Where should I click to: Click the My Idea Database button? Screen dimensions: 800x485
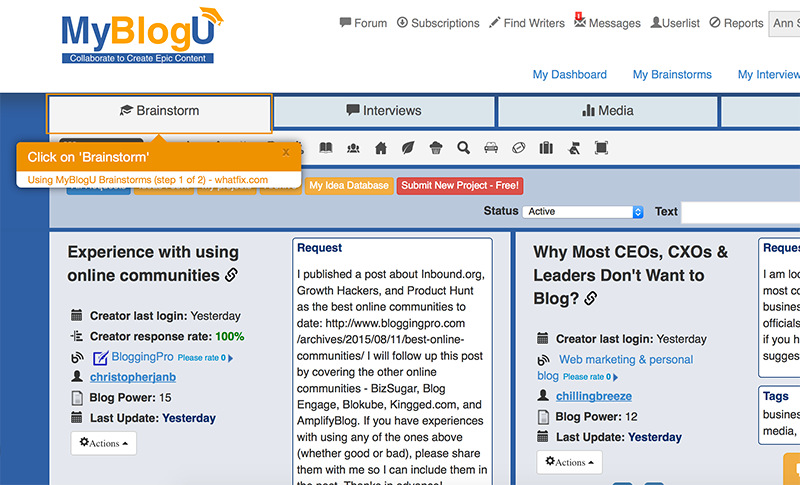click(349, 186)
